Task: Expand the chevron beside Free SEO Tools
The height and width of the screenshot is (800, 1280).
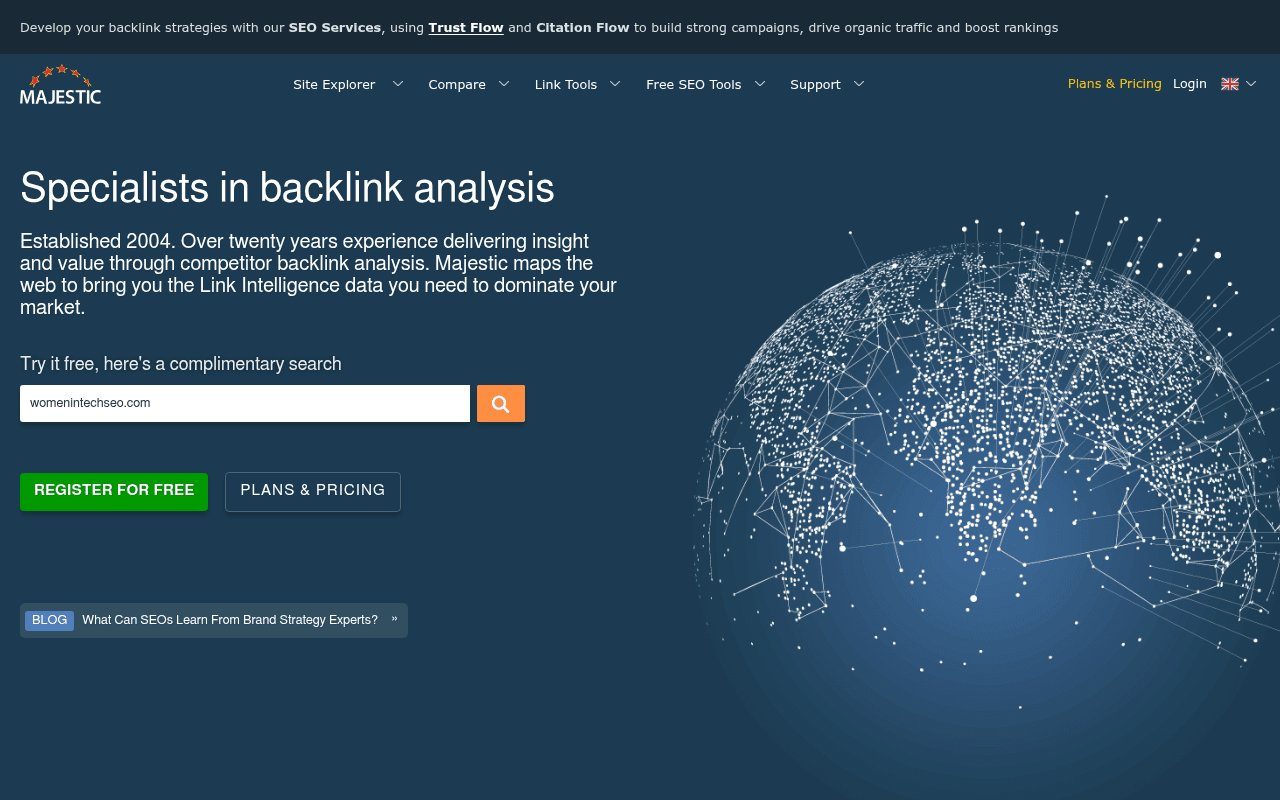Action: pyautogui.click(x=760, y=84)
